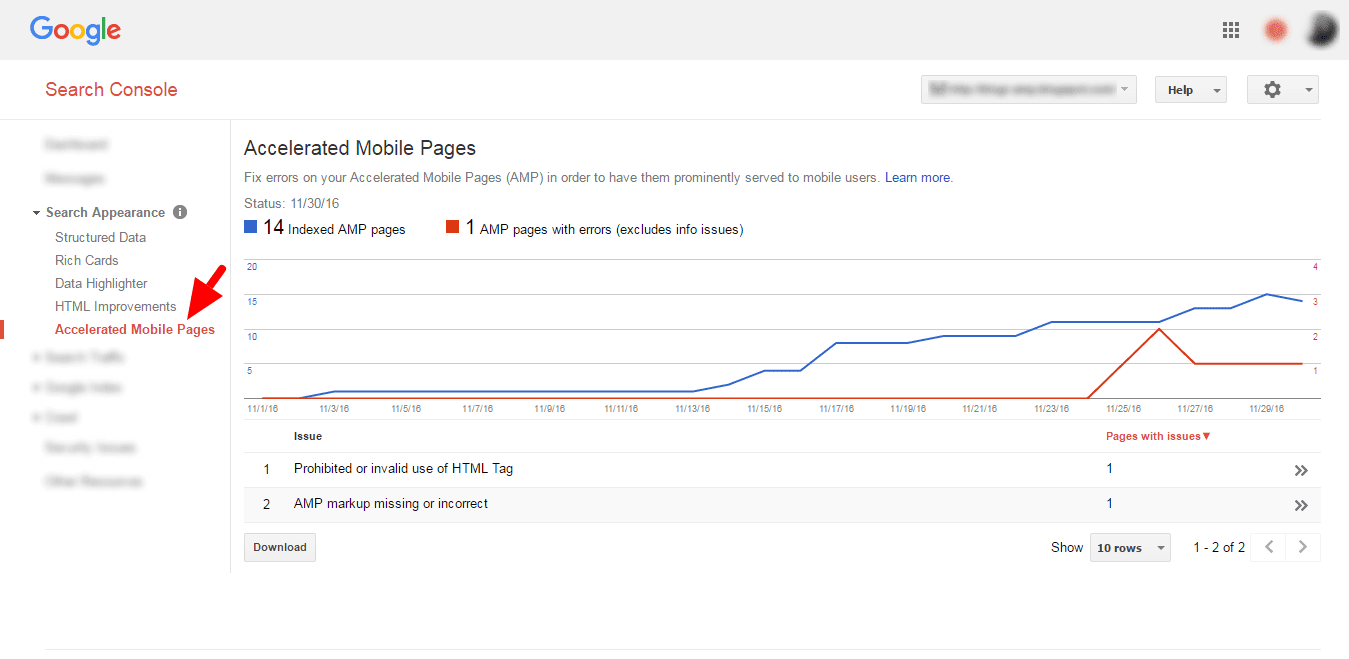Open the account profile avatar
1349x659 pixels.
pyautogui.click(x=1322, y=30)
